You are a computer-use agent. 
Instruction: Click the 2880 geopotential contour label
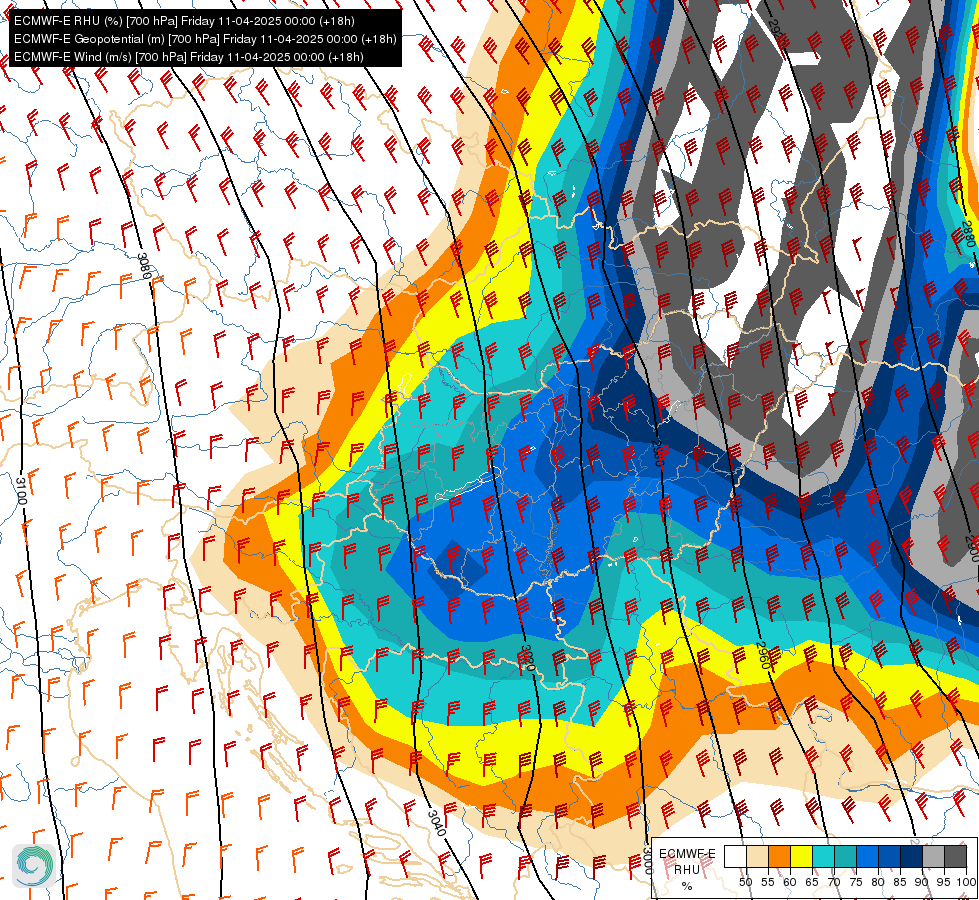tap(968, 234)
